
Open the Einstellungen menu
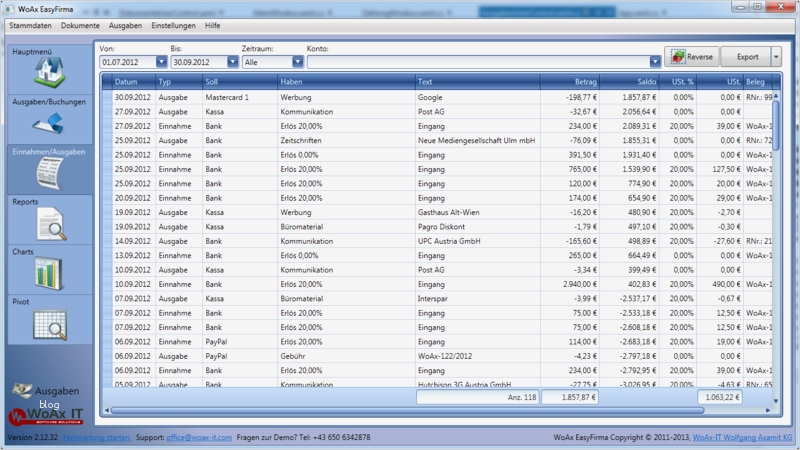173,26
